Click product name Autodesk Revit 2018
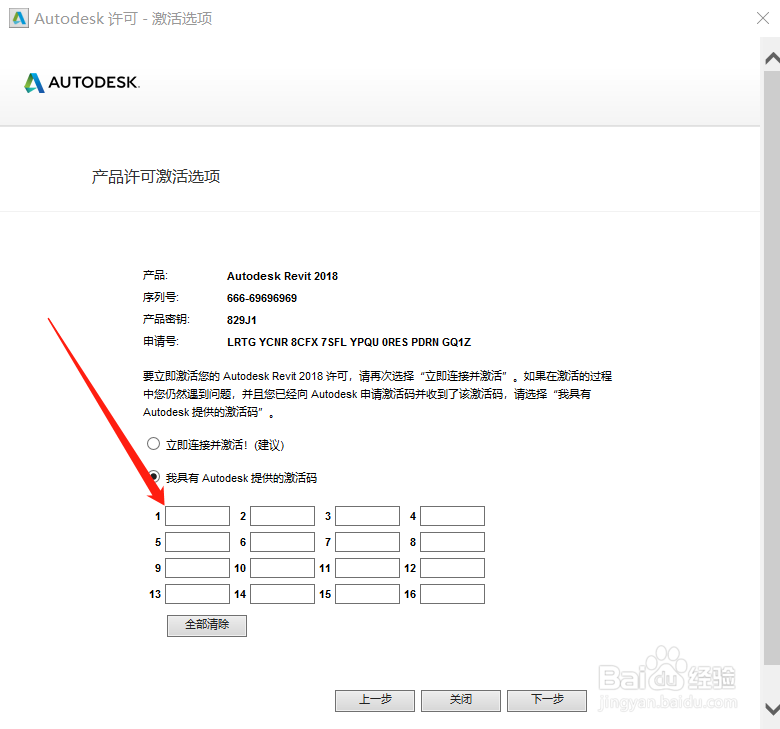The width and height of the screenshot is (780, 729). pyautogui.click(x=282, y=276)
